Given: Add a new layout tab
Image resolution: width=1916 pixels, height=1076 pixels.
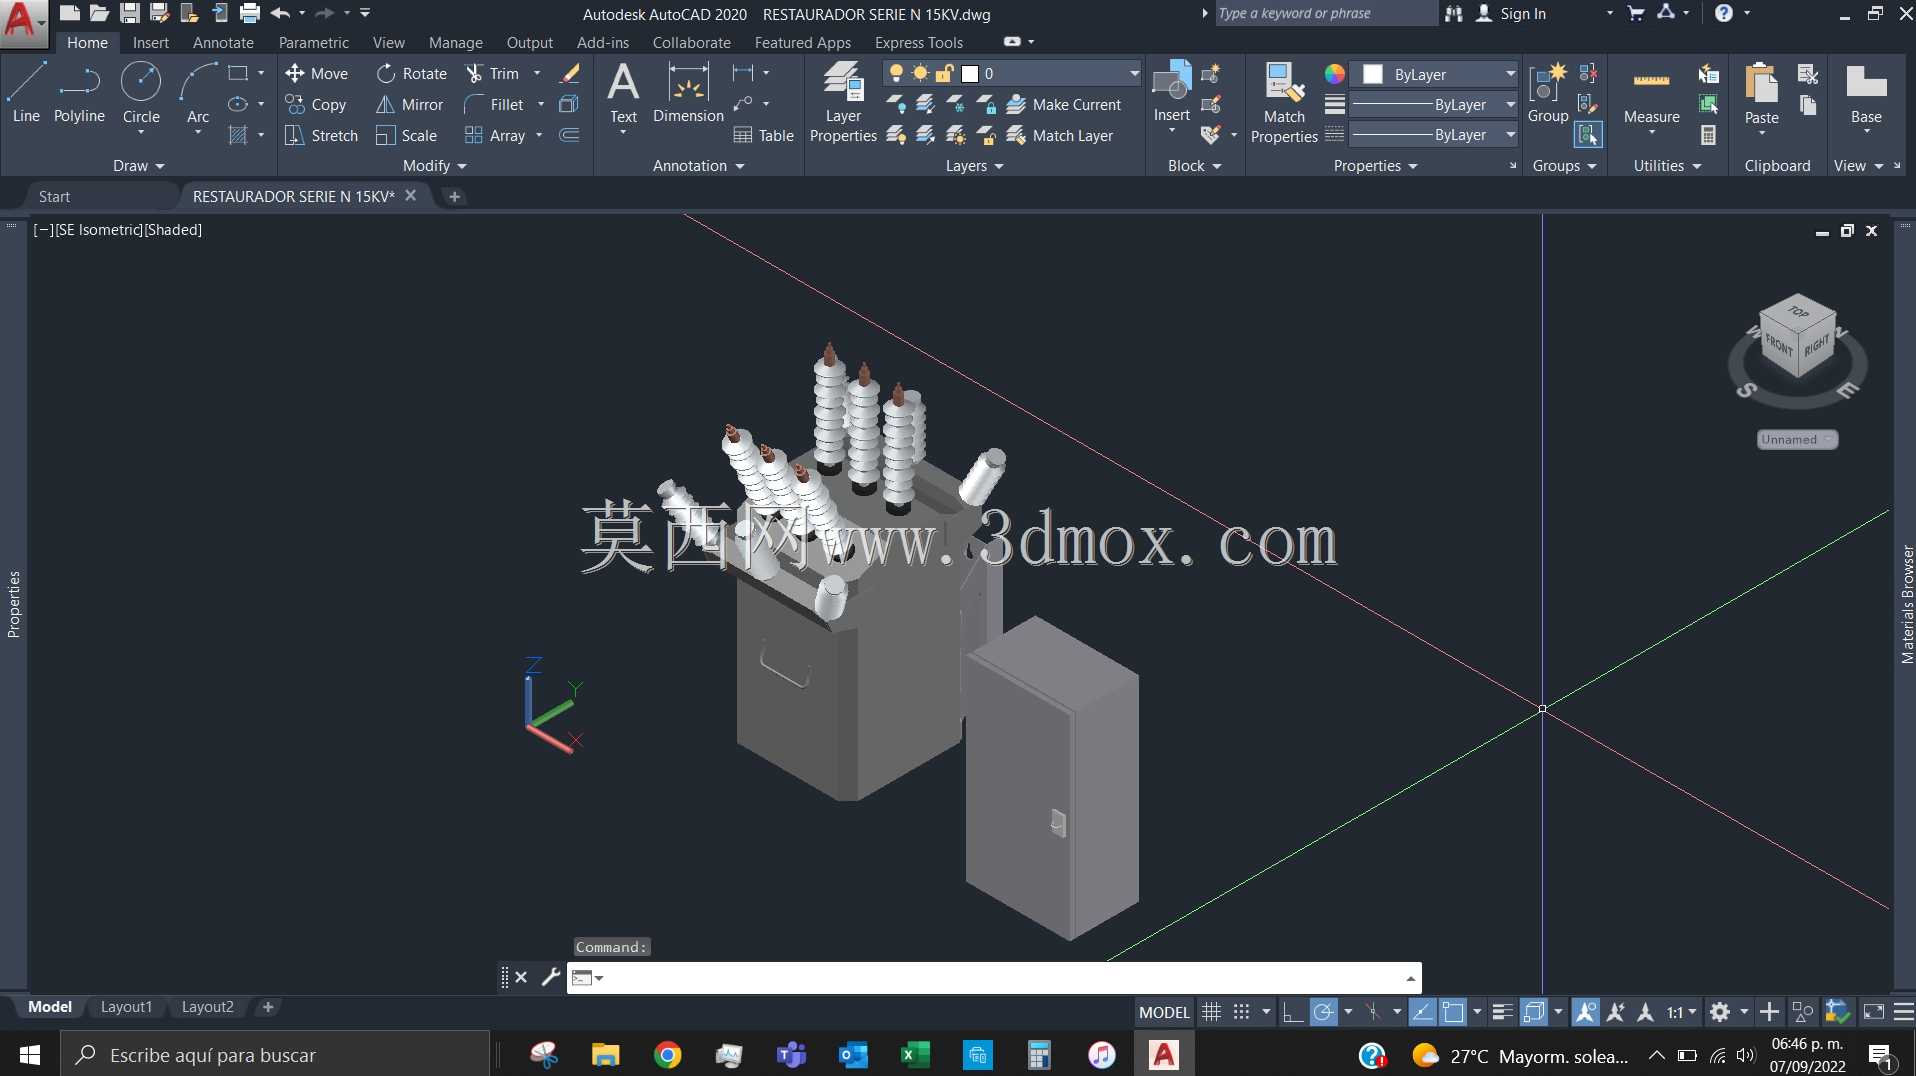Looking at the screenshot, I should [x=267, y=1007].
